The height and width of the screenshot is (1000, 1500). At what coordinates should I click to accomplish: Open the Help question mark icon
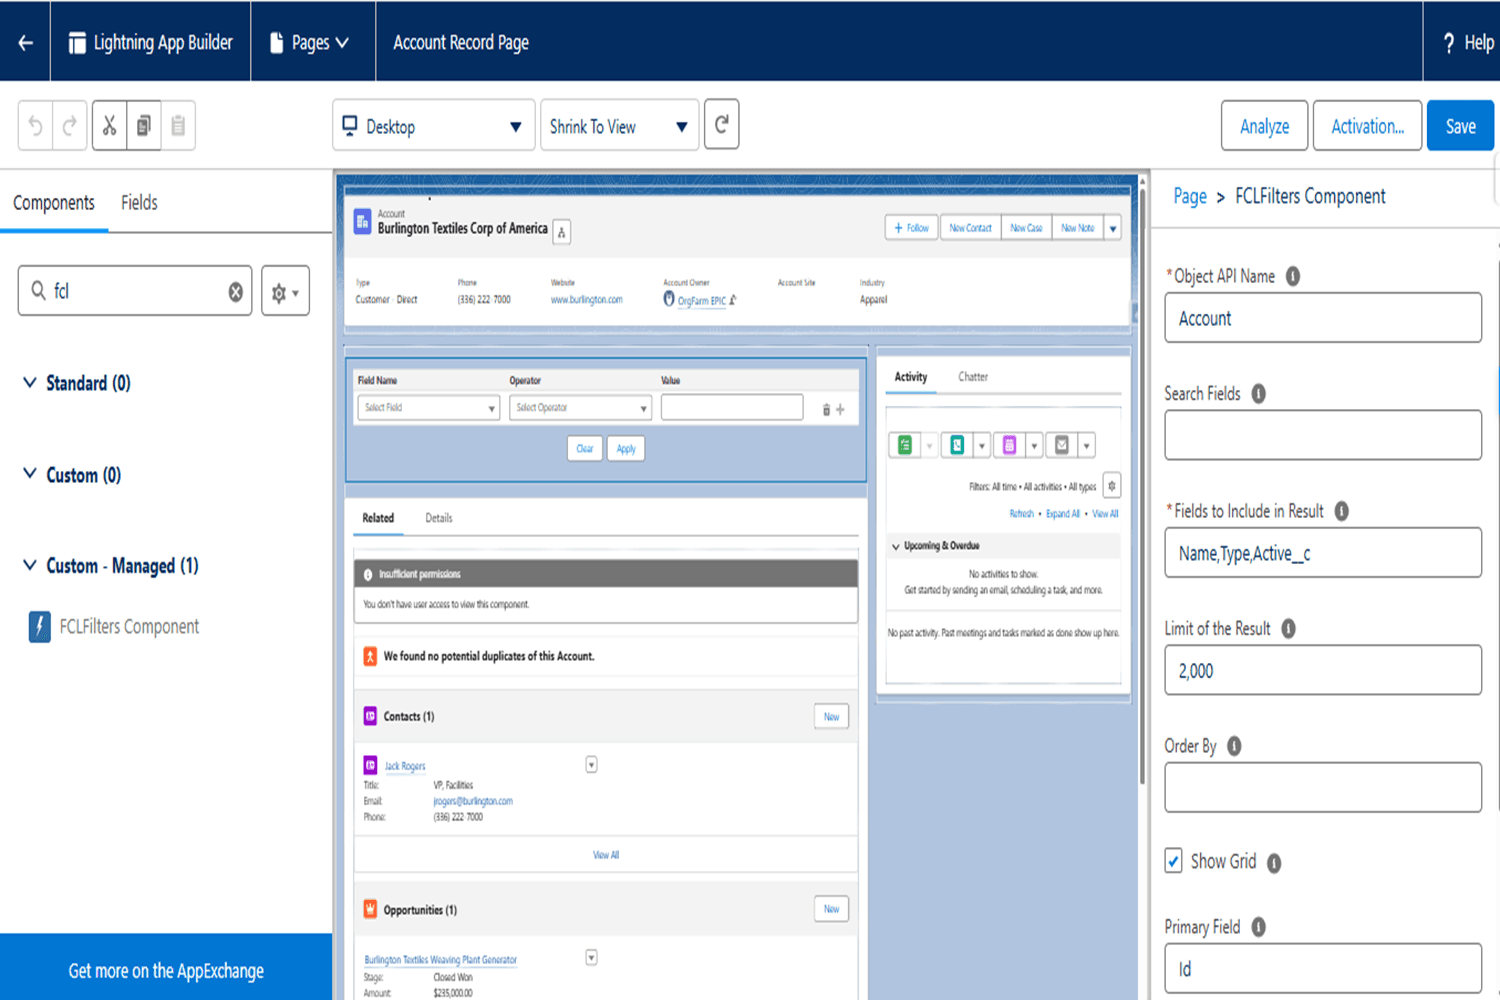[1448, 43]
